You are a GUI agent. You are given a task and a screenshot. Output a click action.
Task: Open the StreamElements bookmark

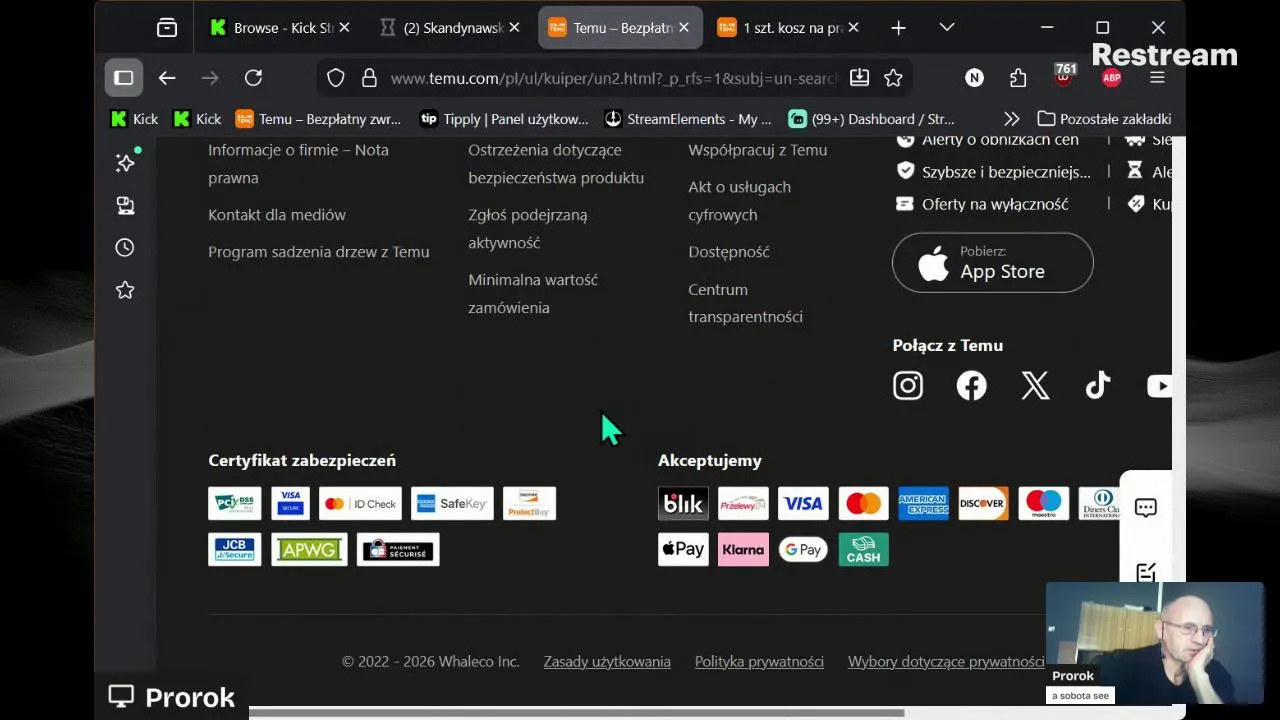click(688, 119)
